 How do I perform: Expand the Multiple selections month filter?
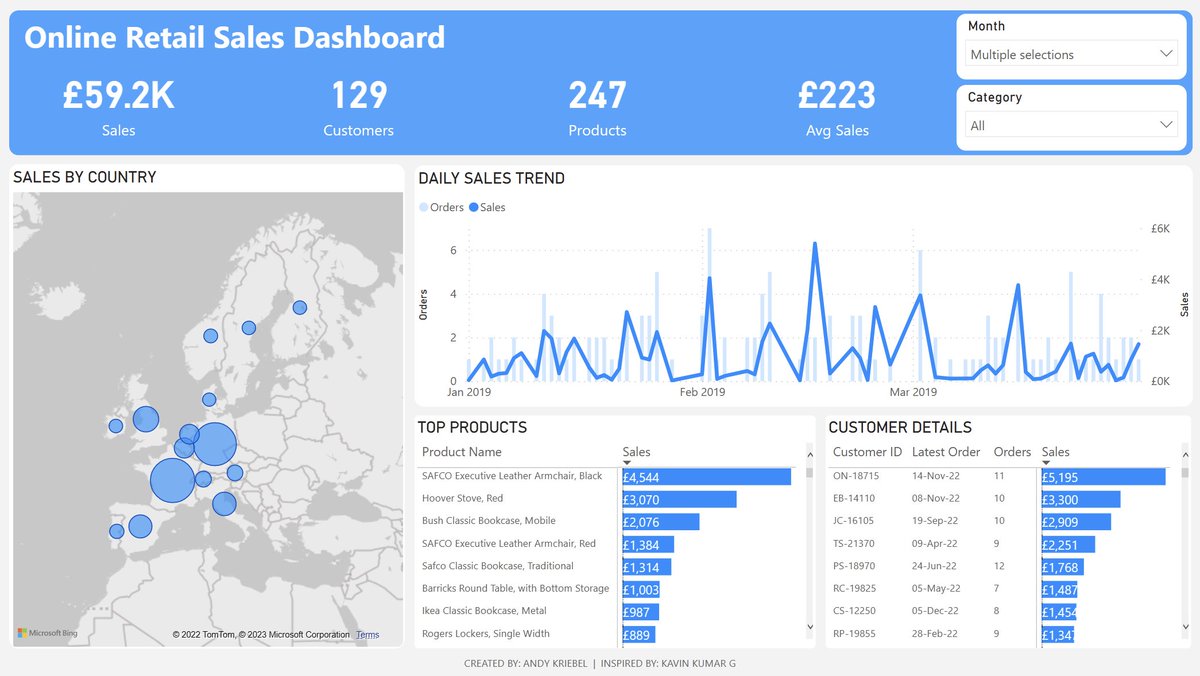pos(1070,53)
